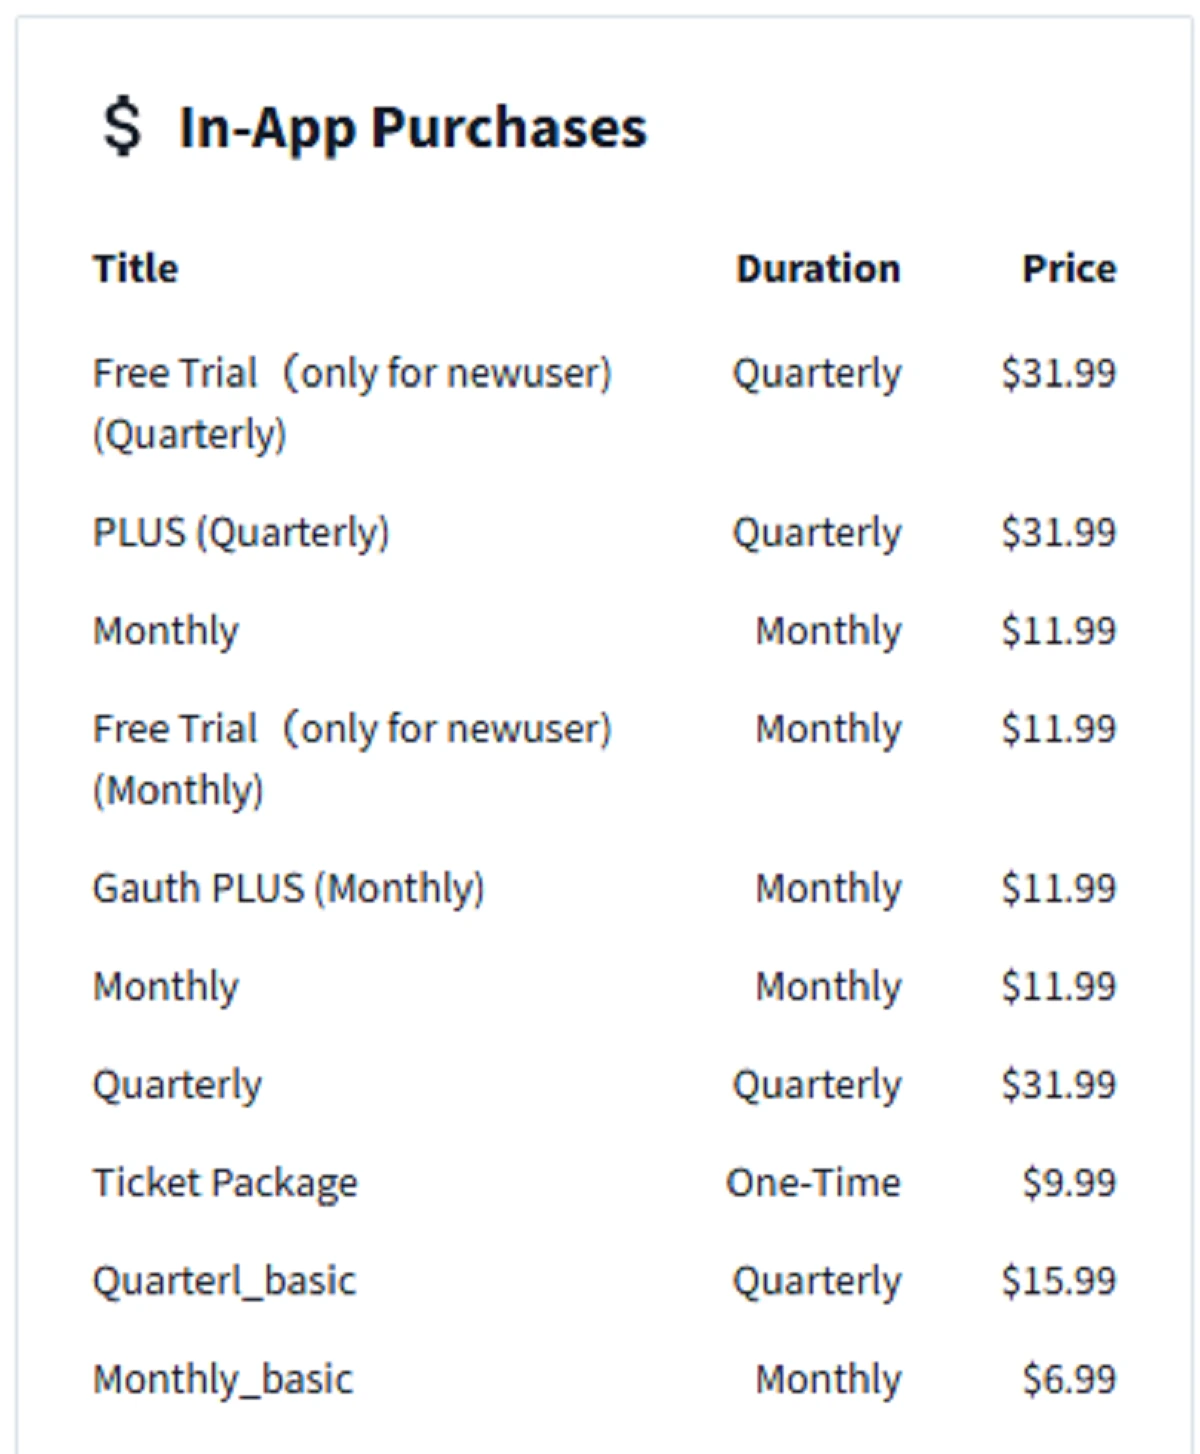Click the Free Trial (Monthly) row title
1200x1454 pixels.
[x=352, y=758]
